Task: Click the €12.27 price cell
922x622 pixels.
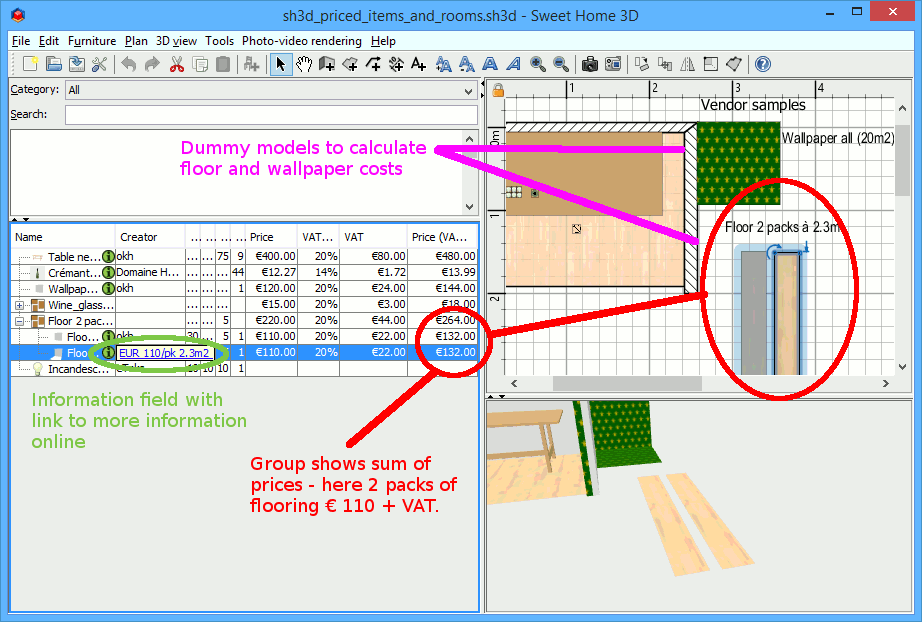Action: pos(272,272)
